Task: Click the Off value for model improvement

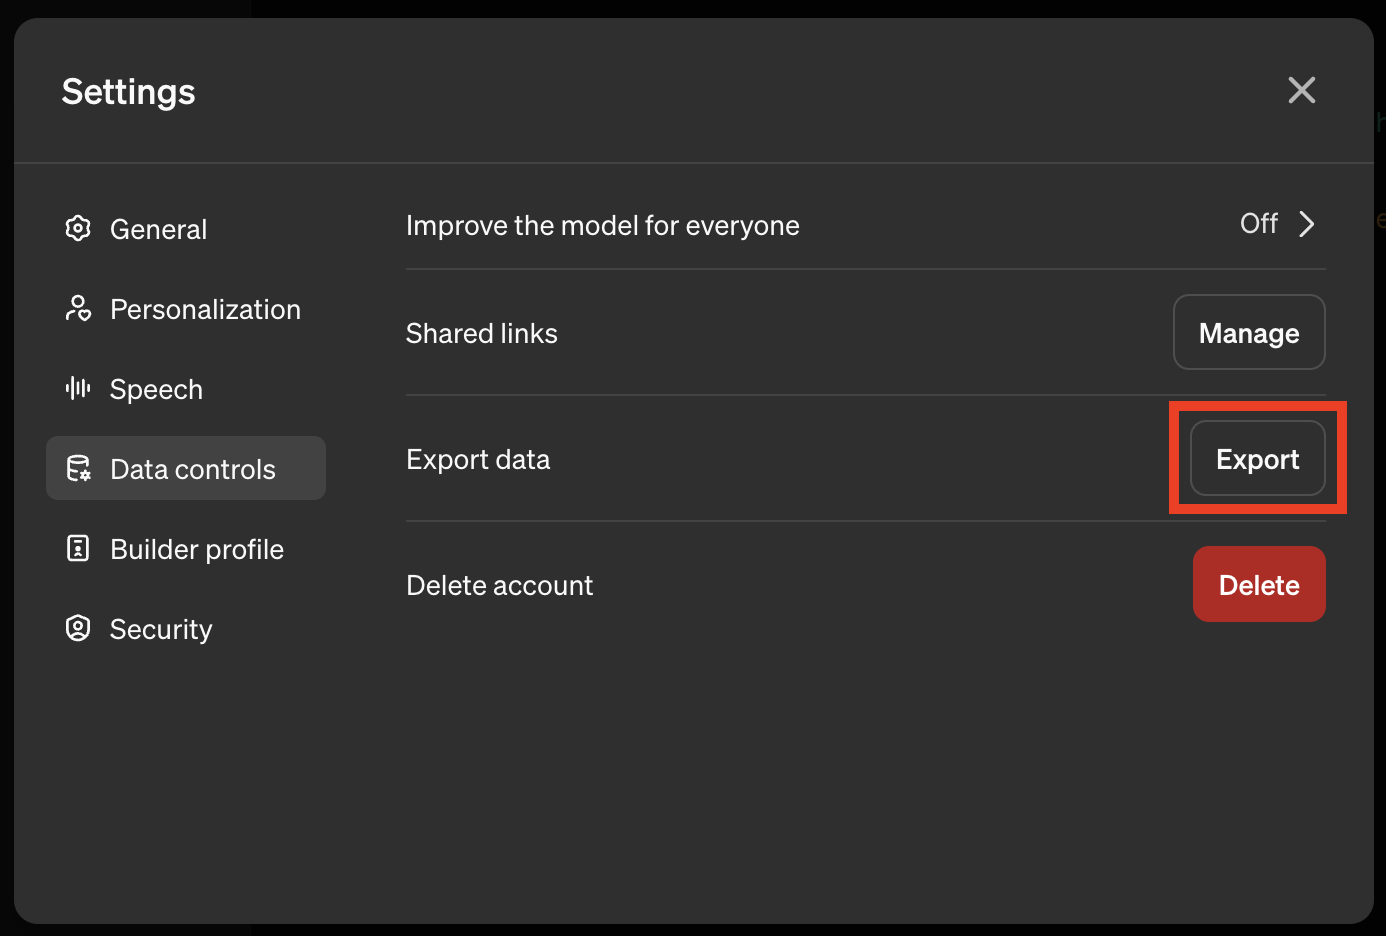Action: pos(1259,224)
